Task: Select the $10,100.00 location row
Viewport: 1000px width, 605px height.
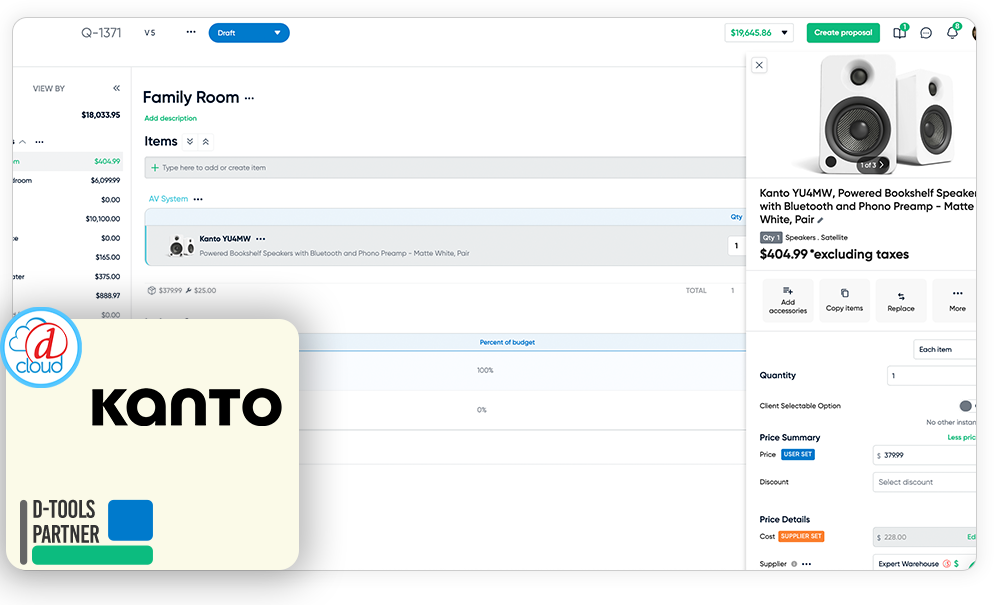Action: tap(67, 219)
